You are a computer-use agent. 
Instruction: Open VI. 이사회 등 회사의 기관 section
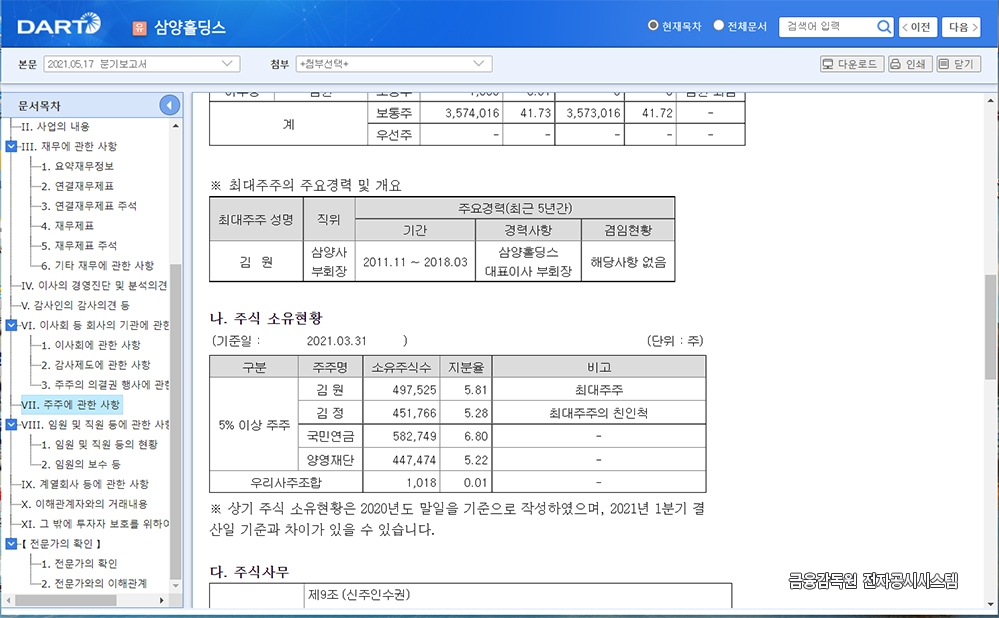[95, 325]
